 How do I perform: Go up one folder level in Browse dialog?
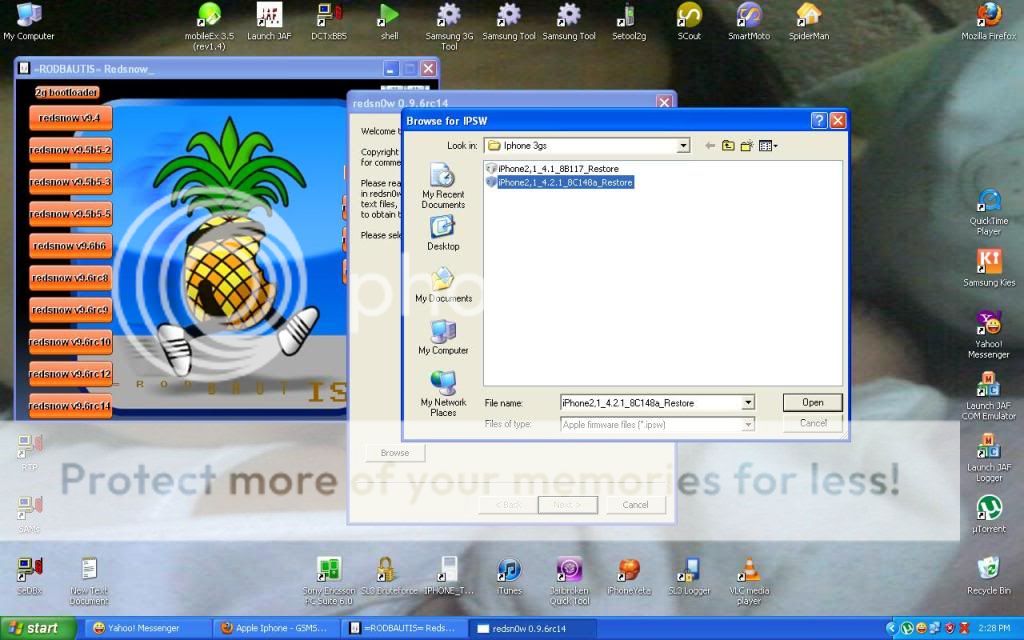click(728, 146)
